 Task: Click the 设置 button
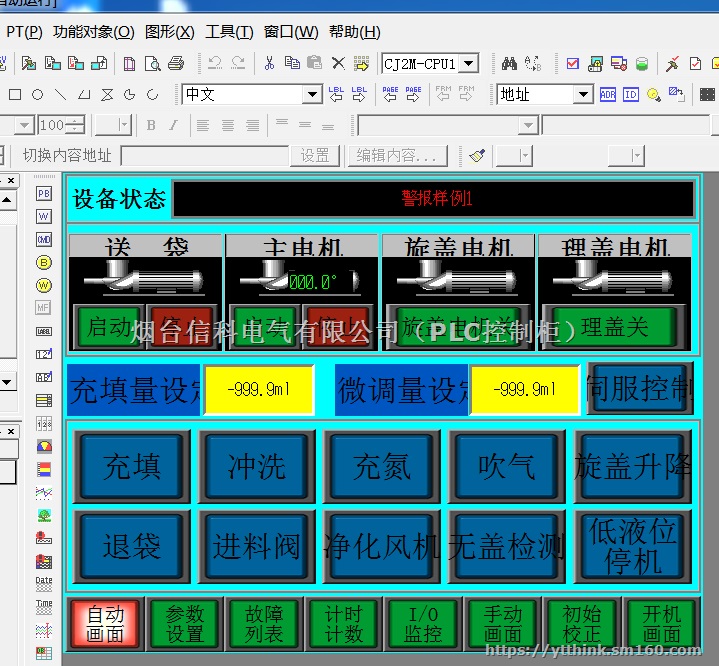pyautogui.click(x=315, y=156)
